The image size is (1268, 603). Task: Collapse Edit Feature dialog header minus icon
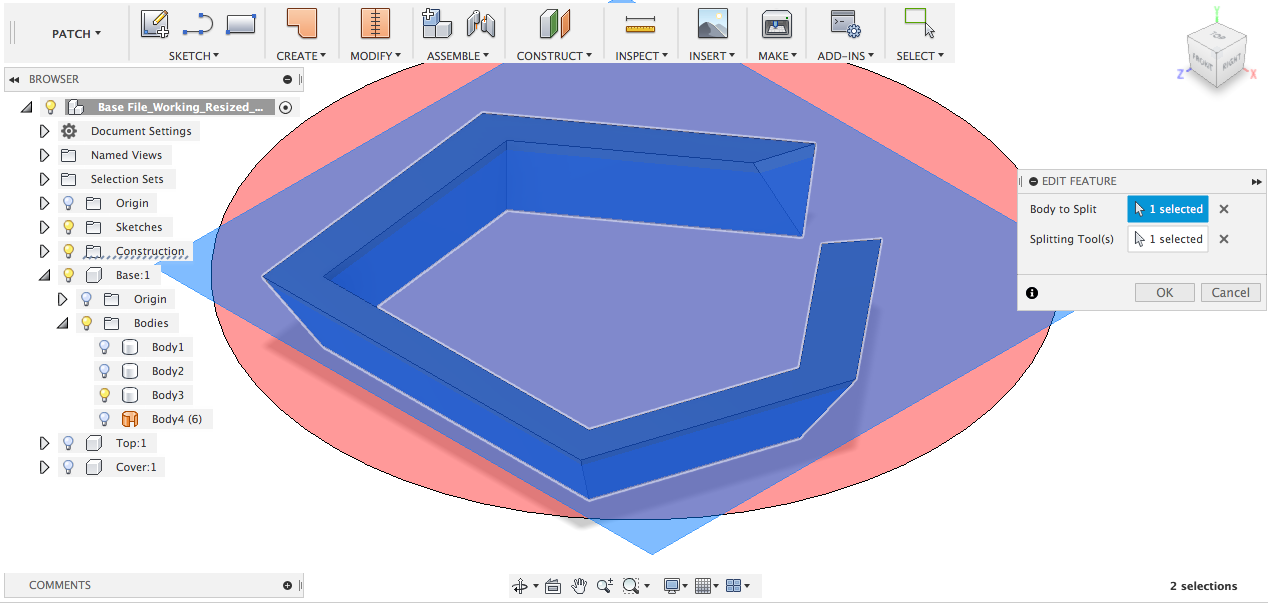pos(1033,181)
